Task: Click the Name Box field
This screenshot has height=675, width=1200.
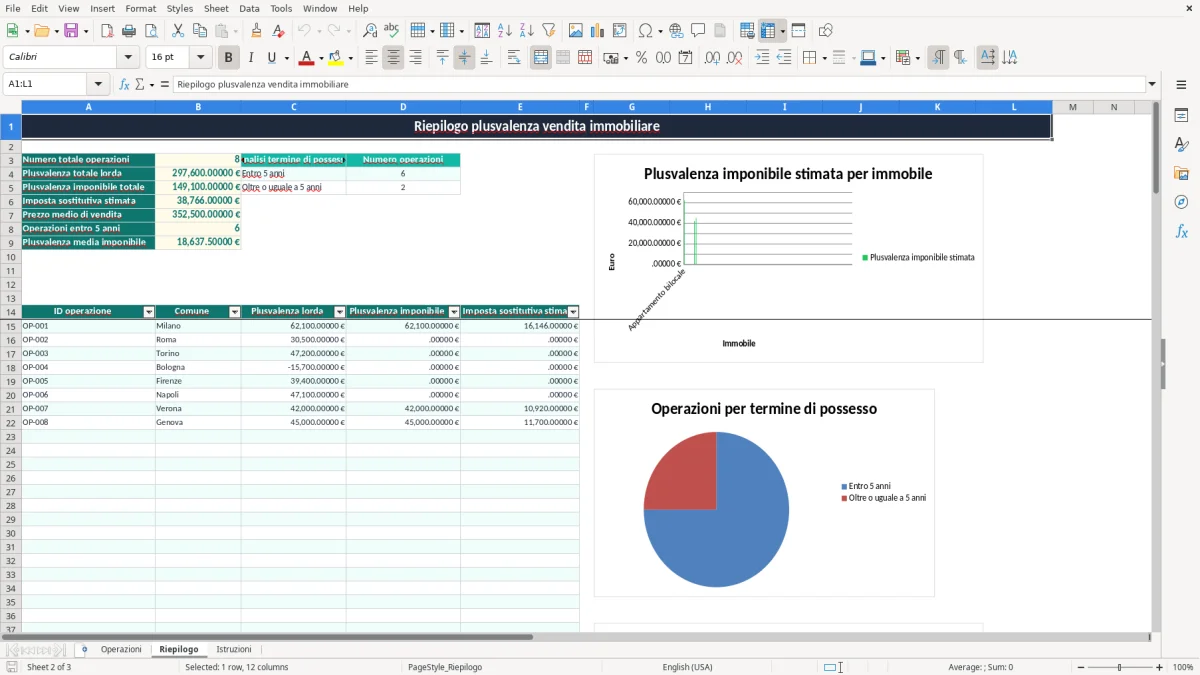Action: tap(46, 84)
